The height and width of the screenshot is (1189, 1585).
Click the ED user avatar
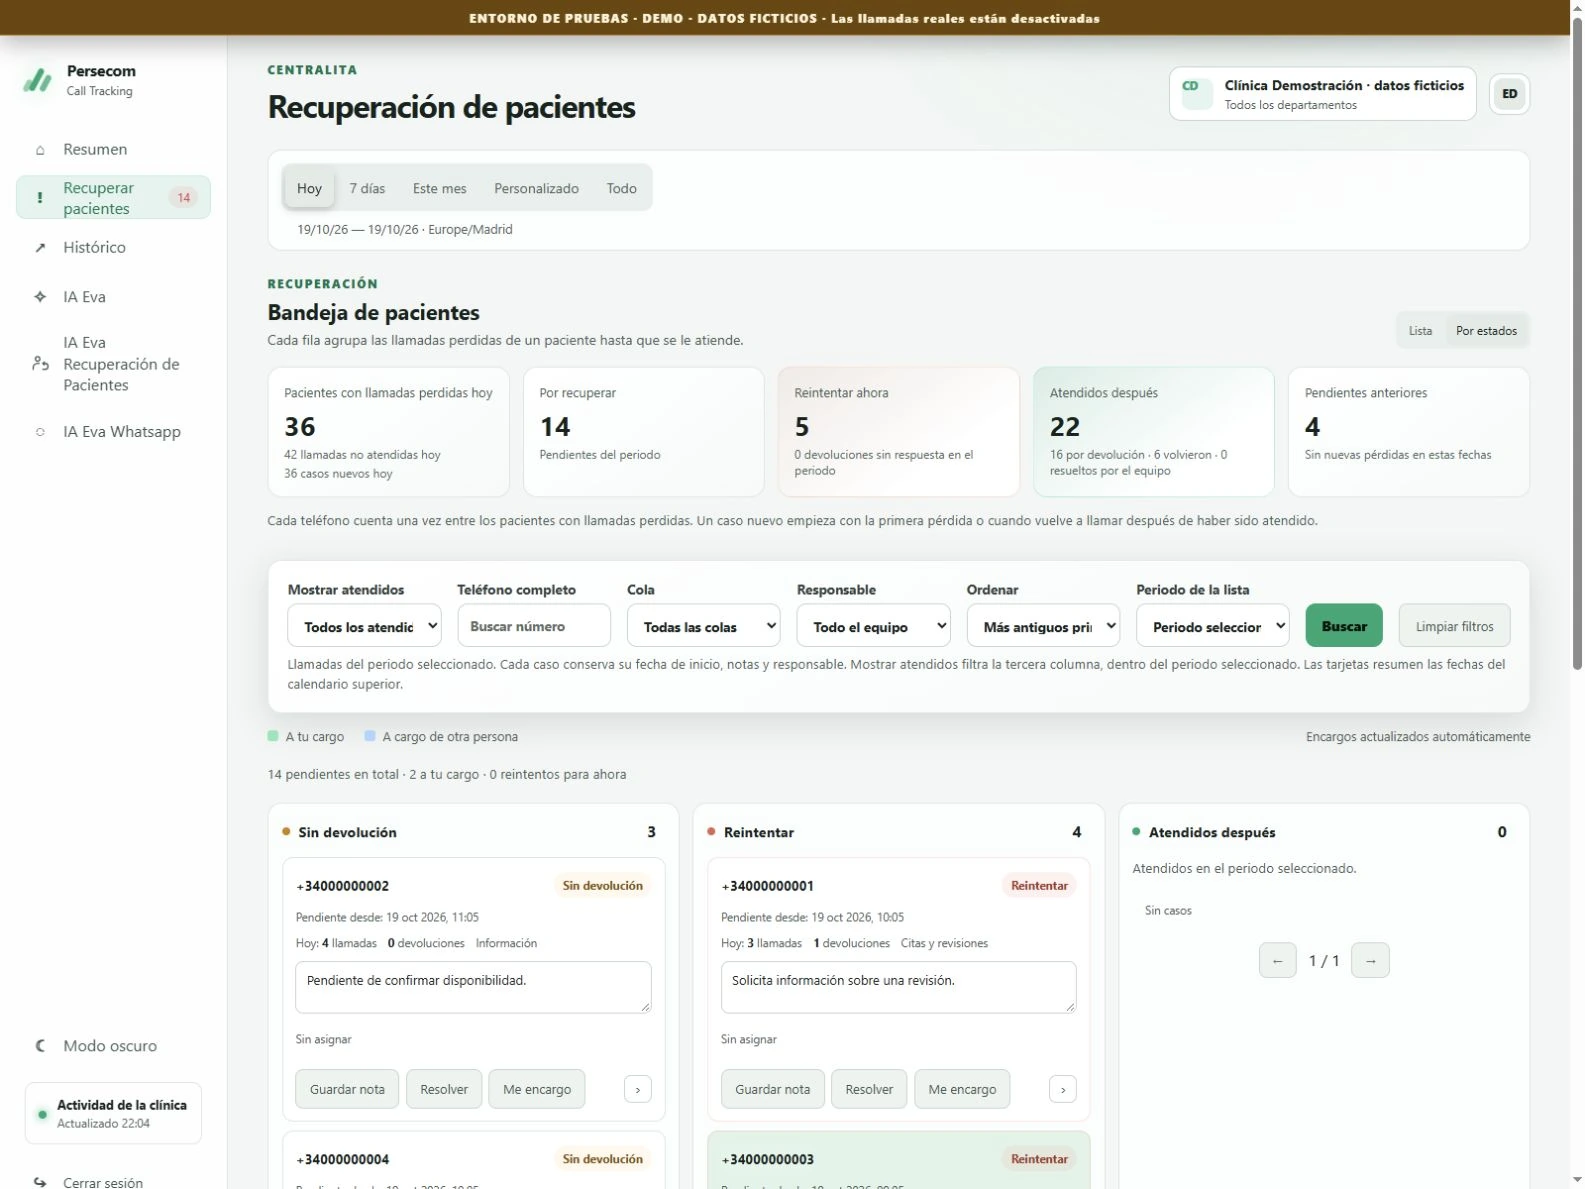click(x=1509, y=94)
